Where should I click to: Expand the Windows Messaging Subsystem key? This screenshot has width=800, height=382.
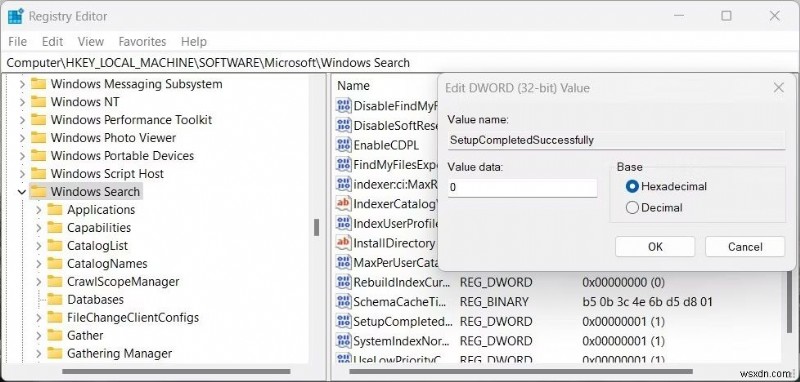[x=22, y=84]
